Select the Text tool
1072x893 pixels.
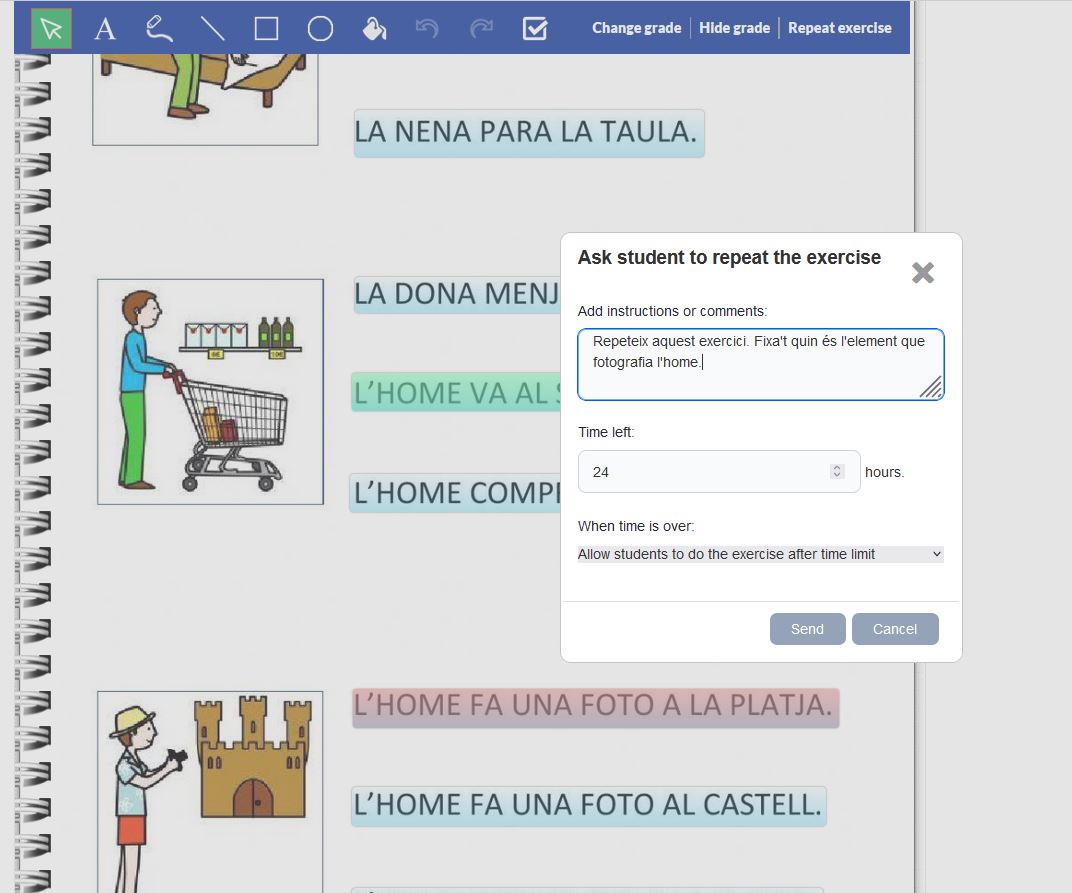point(104,29)
